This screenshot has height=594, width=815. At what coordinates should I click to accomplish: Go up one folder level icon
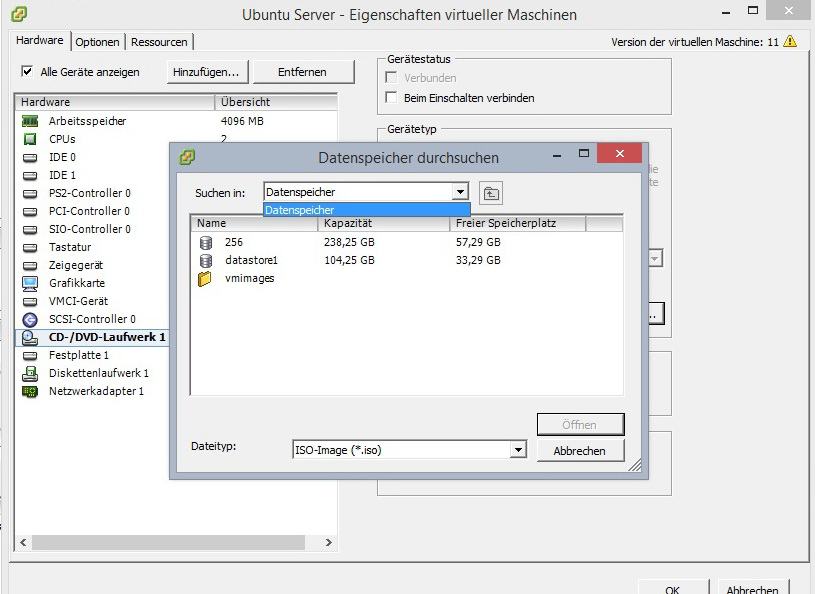[x=491, y=193]
